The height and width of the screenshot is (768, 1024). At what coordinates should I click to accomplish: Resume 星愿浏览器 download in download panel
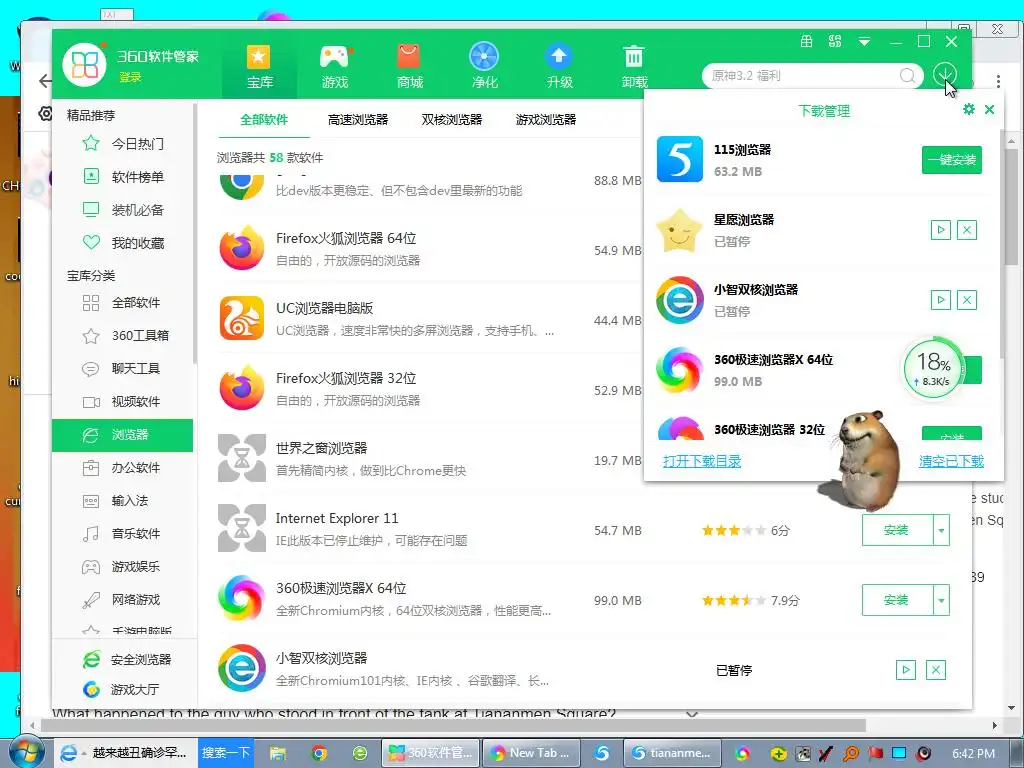(x=940, y=230)
